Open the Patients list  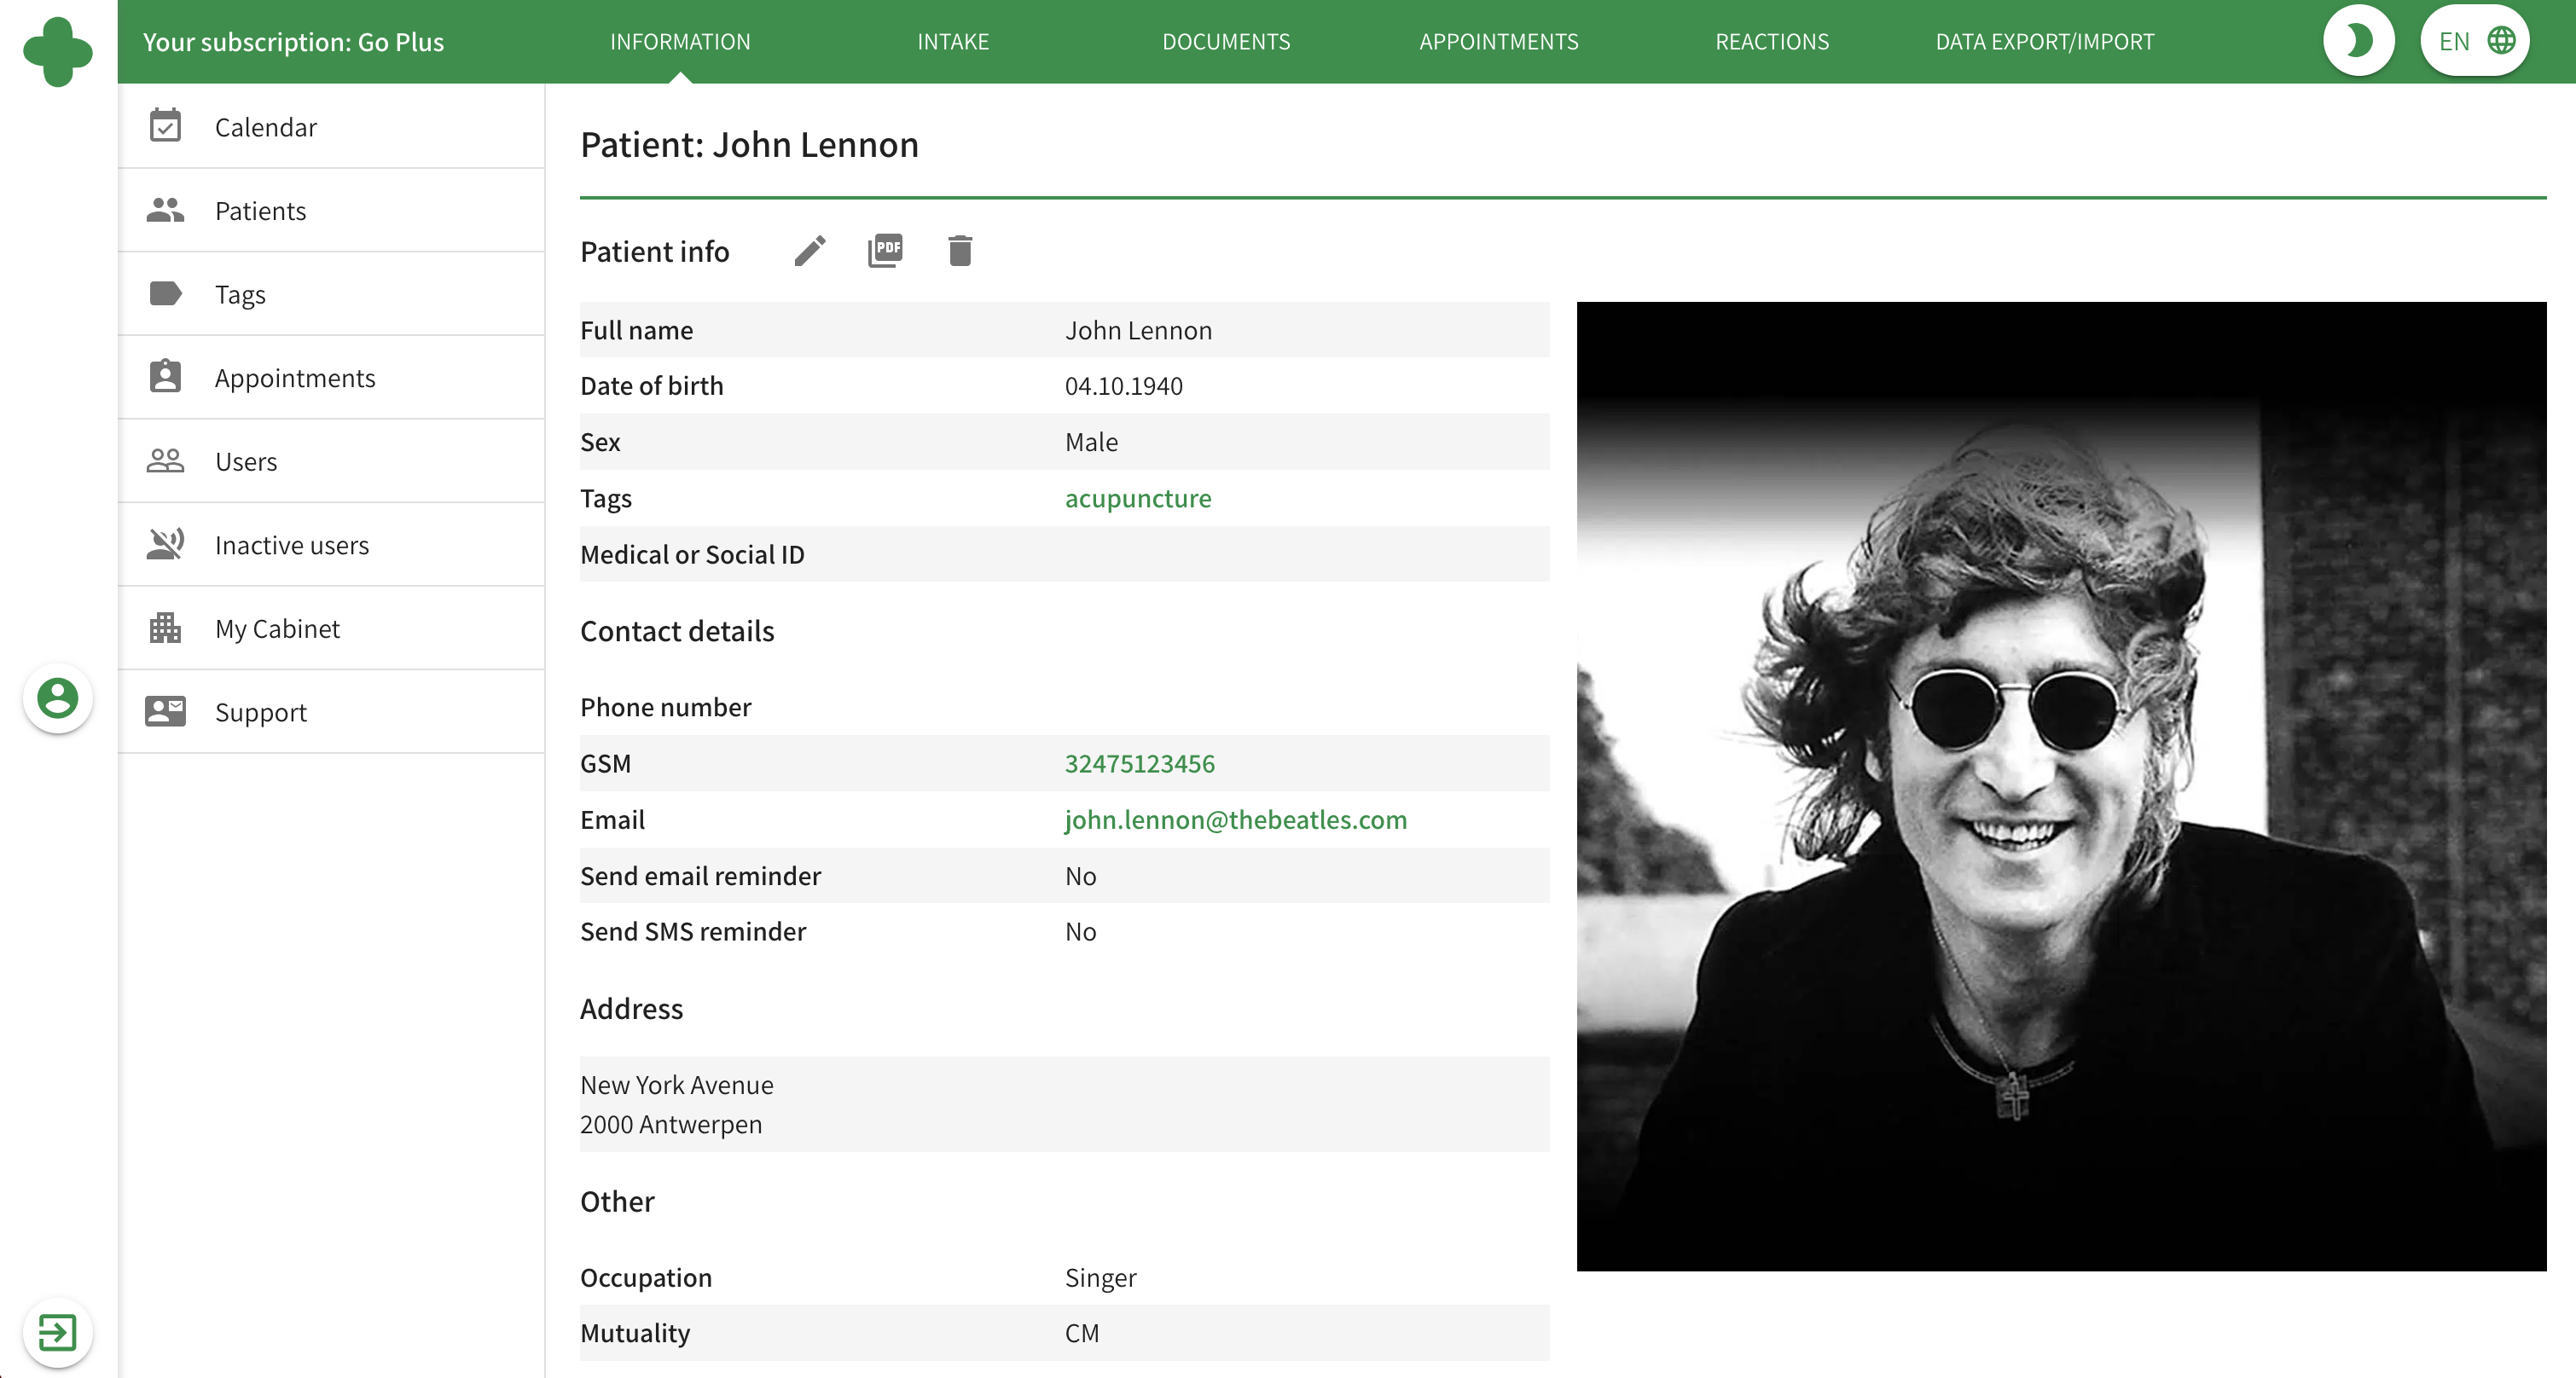click(x=260, y=210)
